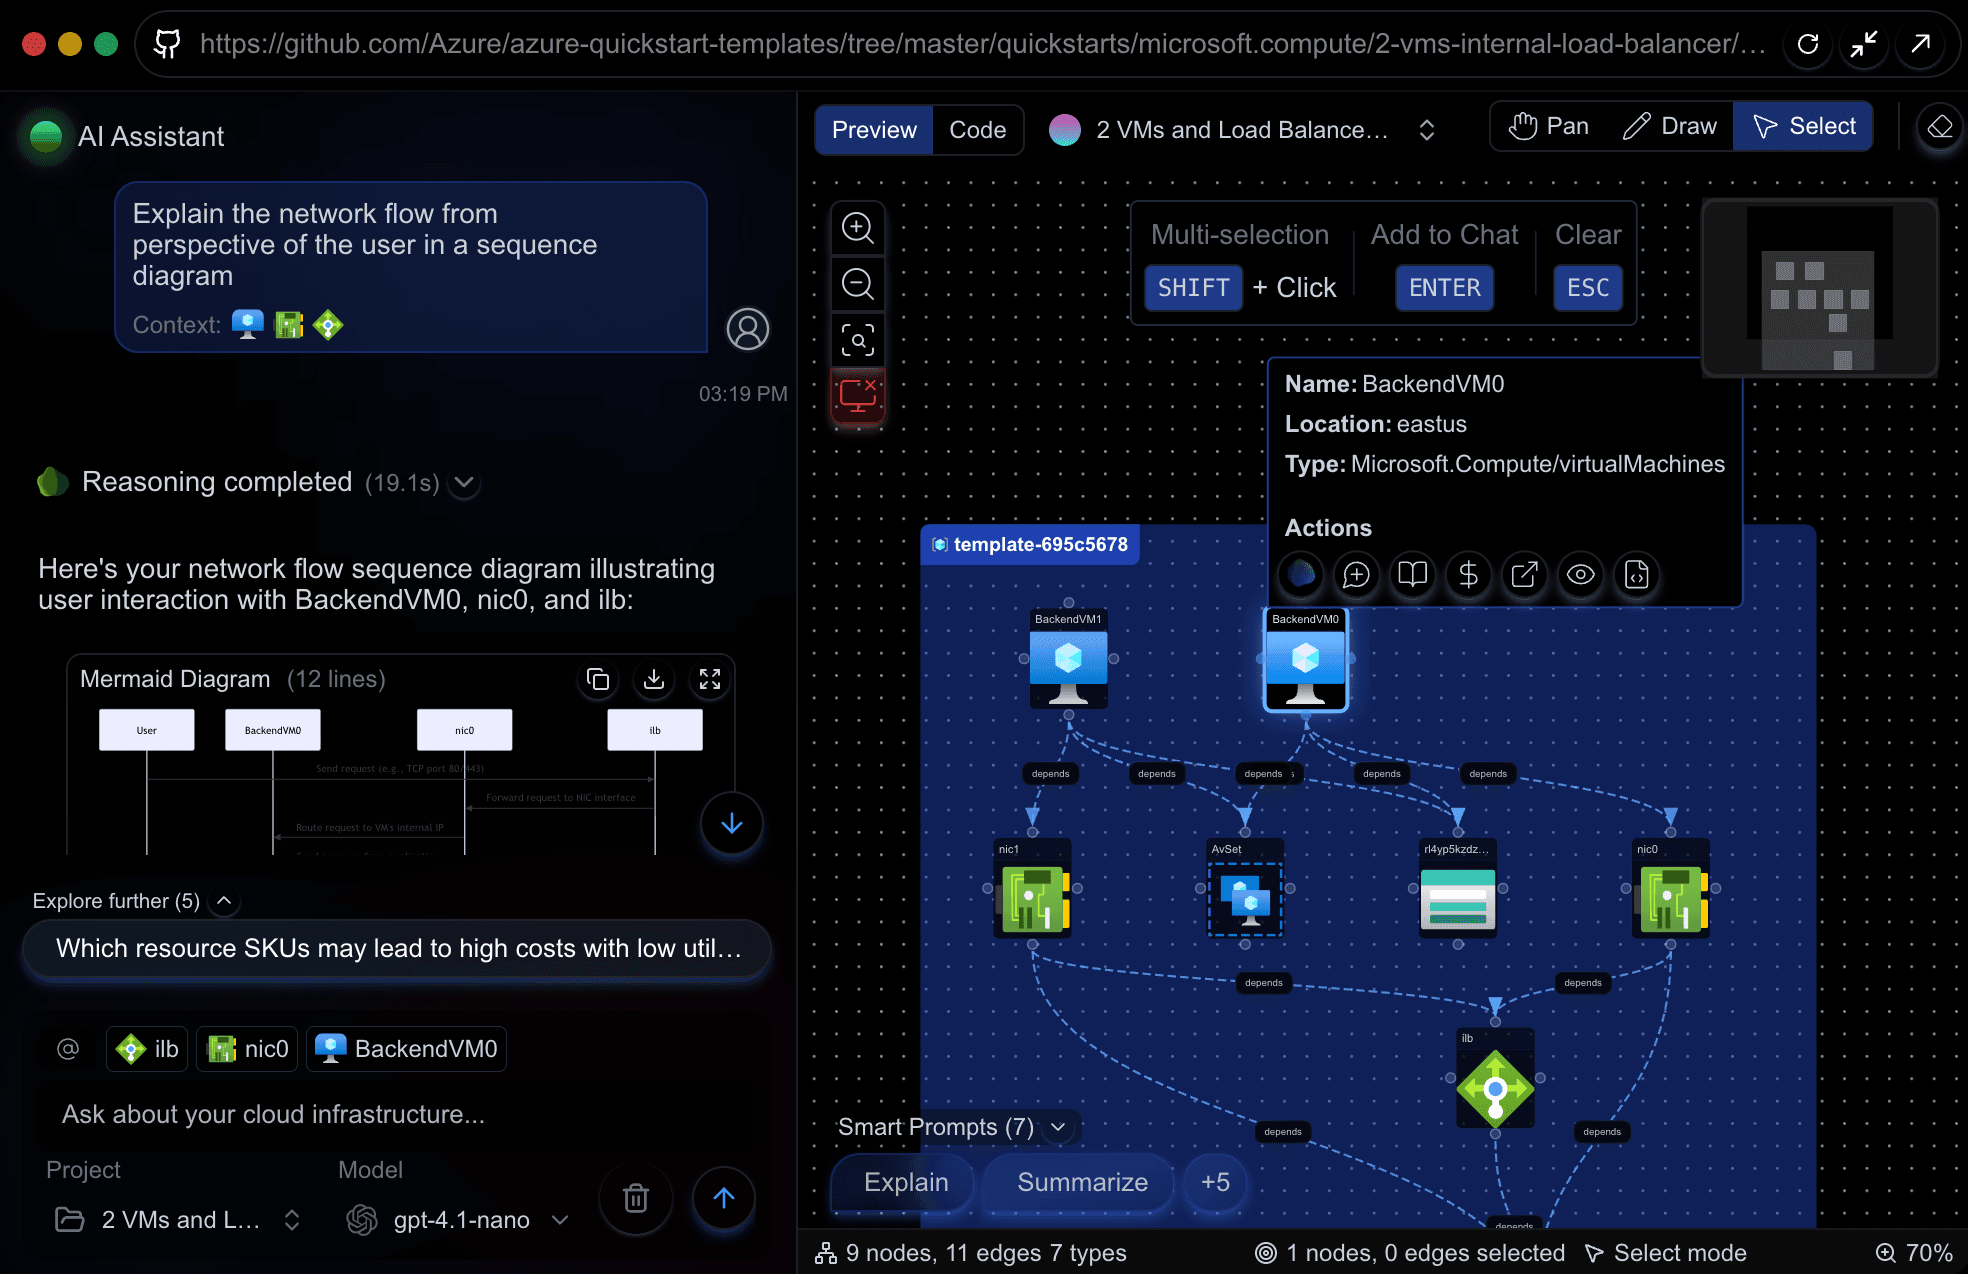Click the ESC Clear button
1968x1274 pixels.
click(1588, 288)
